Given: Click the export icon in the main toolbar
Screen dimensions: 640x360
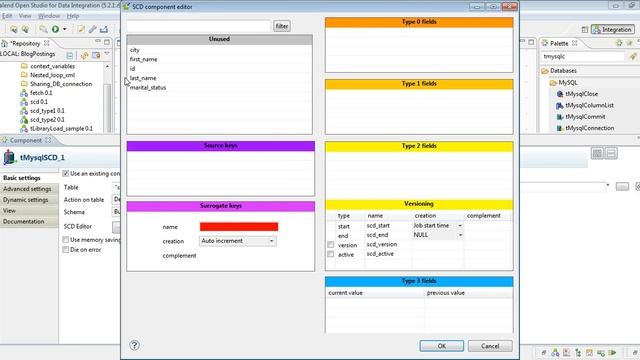Looking at the screenshot, I should point(104,29).
